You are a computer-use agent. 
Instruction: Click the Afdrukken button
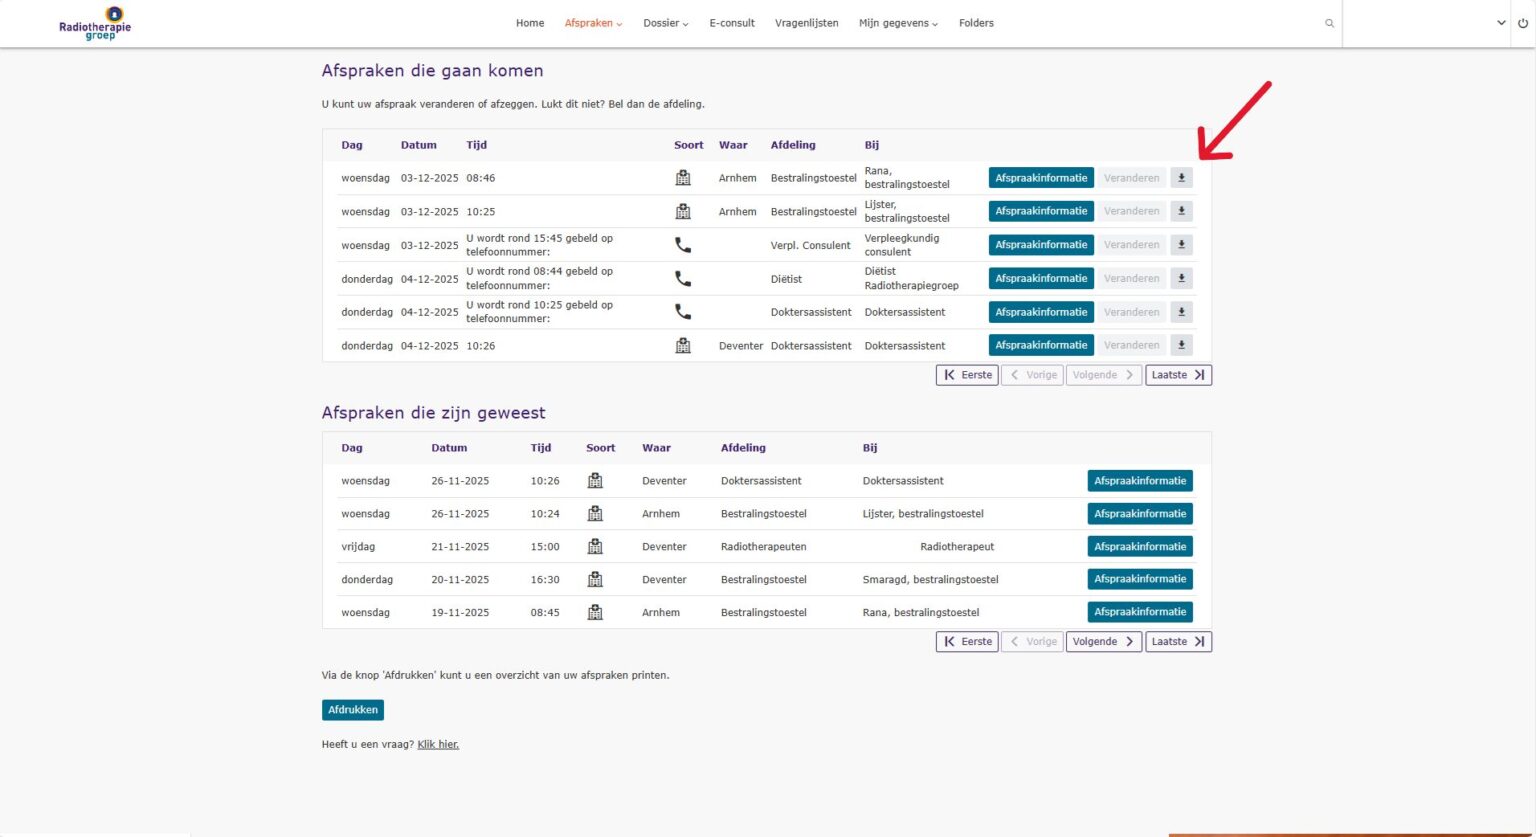353,710
